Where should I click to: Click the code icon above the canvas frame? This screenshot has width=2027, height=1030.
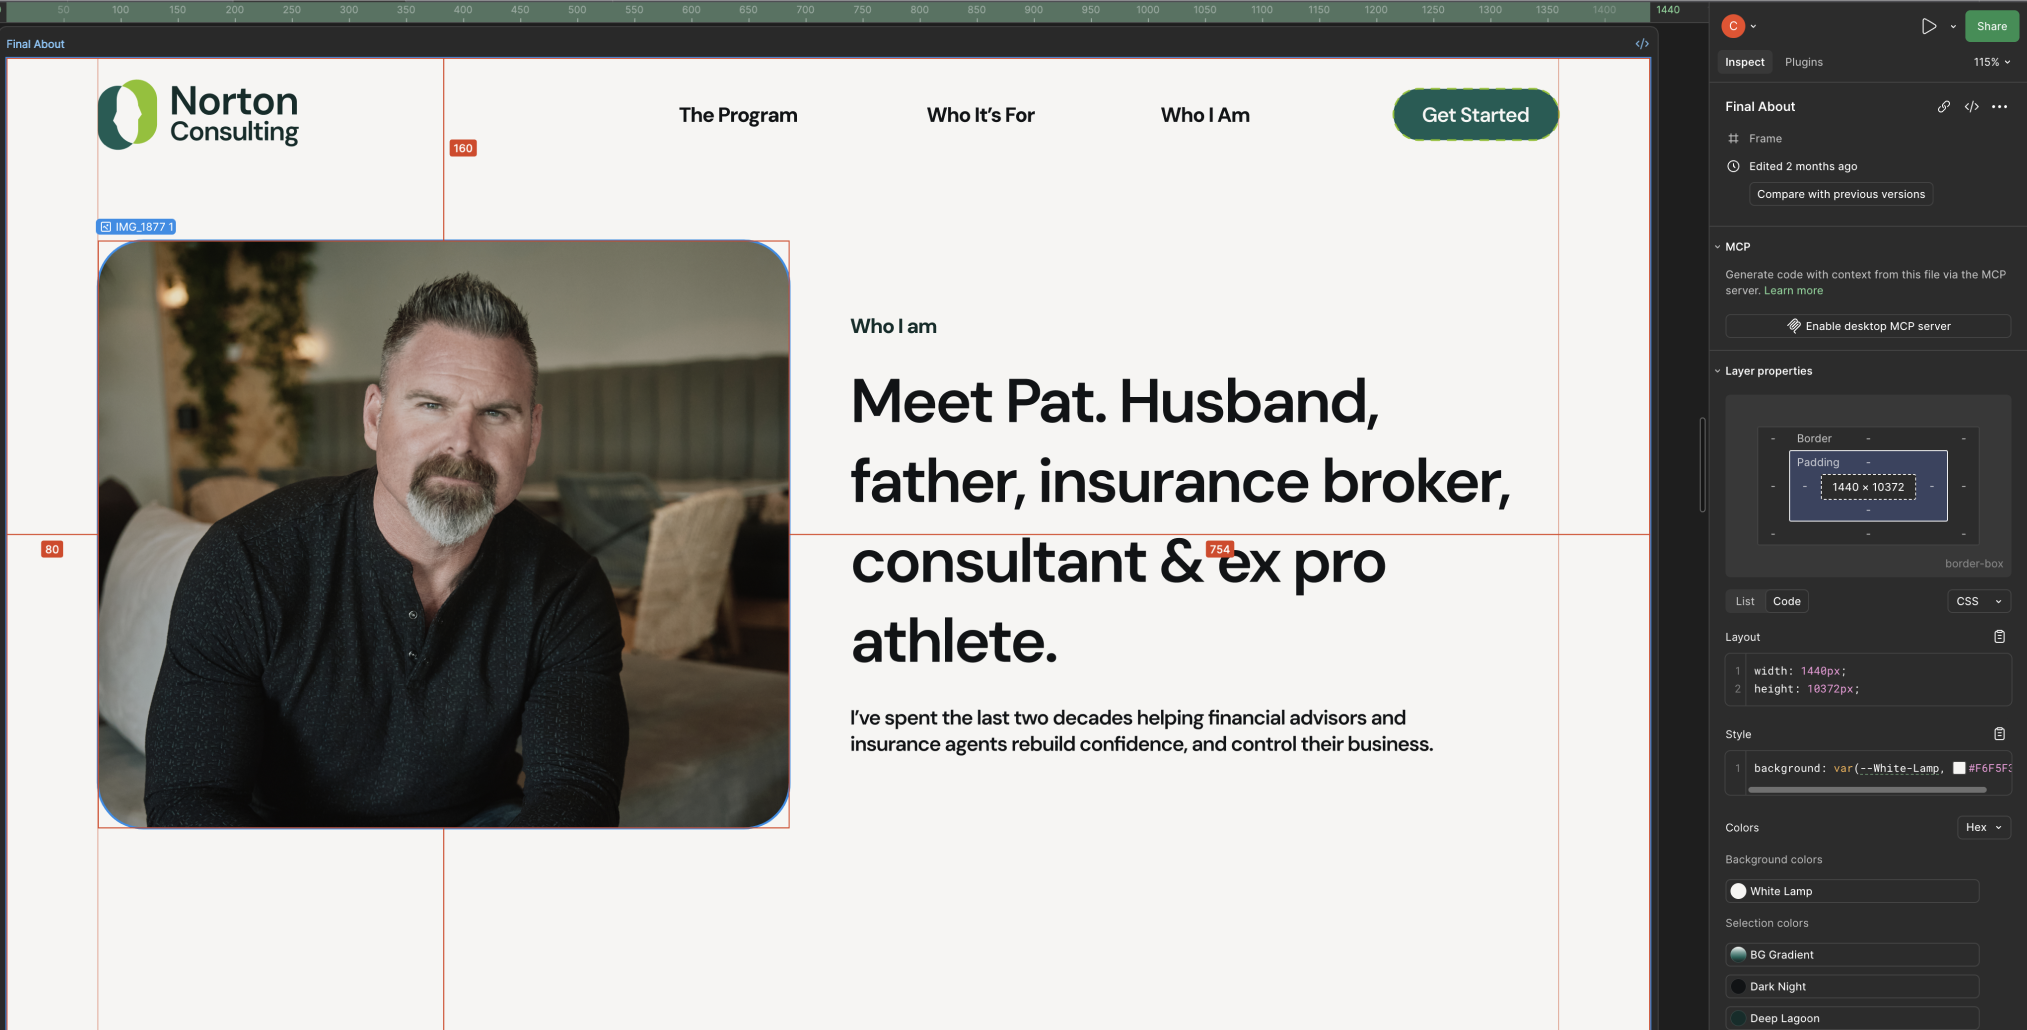[1641, 44]
